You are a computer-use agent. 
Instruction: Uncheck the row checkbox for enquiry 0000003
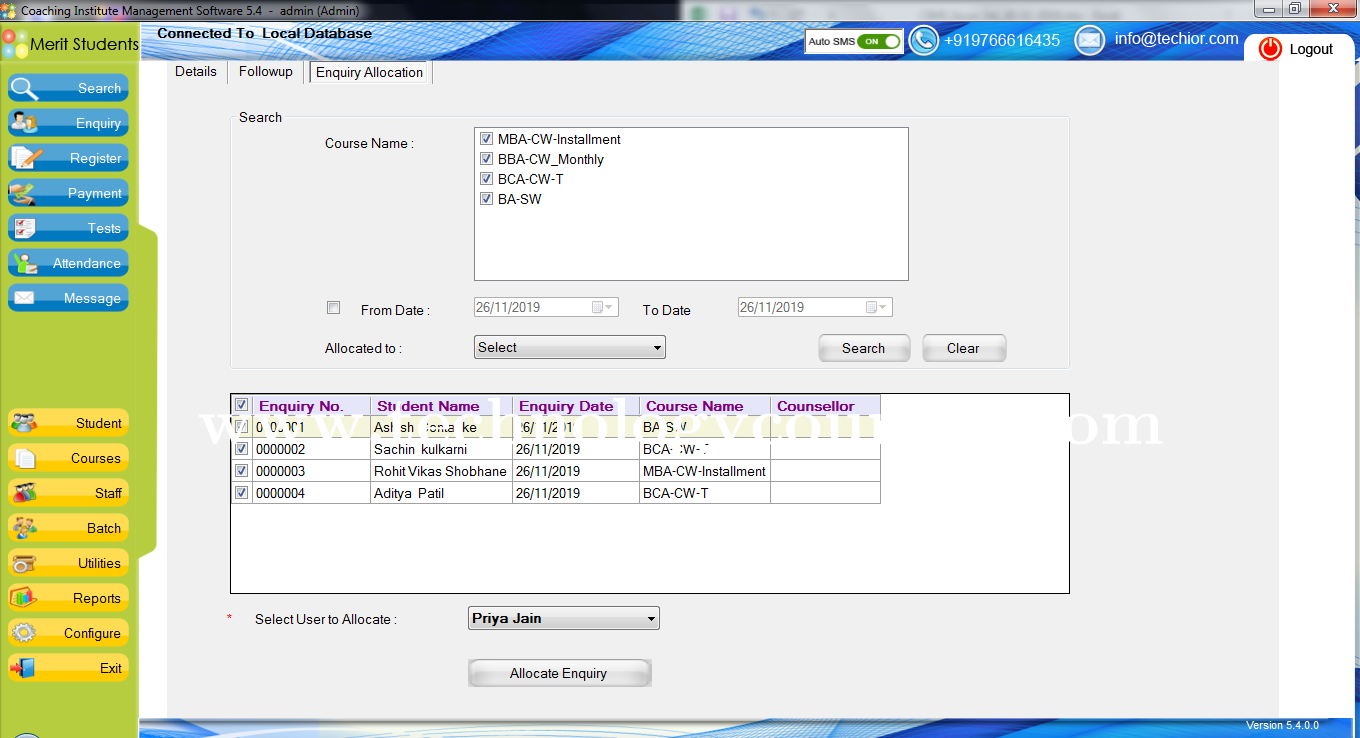coord(241,471)
